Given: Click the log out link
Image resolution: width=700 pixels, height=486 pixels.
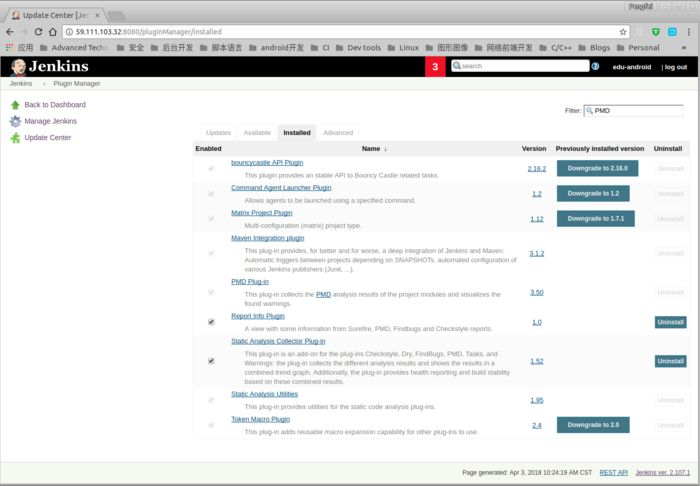Looking at the screenshot, I should tap(675, 67).
